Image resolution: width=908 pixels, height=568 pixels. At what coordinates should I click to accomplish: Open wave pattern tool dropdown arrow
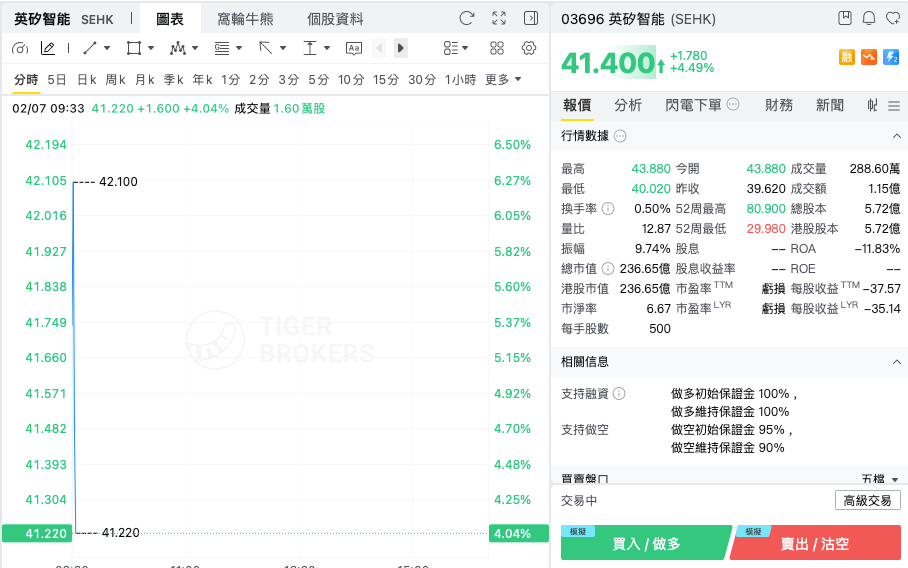(x=195, y=48)
